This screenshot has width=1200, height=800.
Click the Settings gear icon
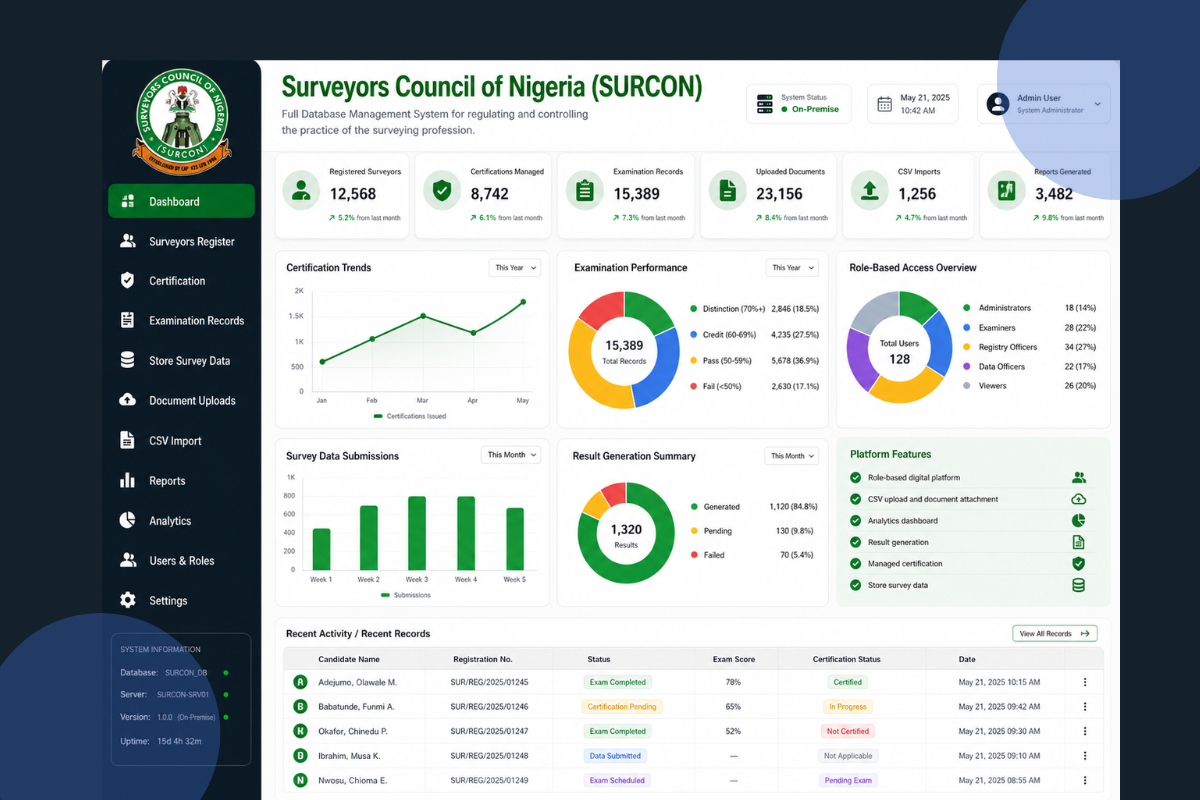pyautogui.click(x=127, y=600)
